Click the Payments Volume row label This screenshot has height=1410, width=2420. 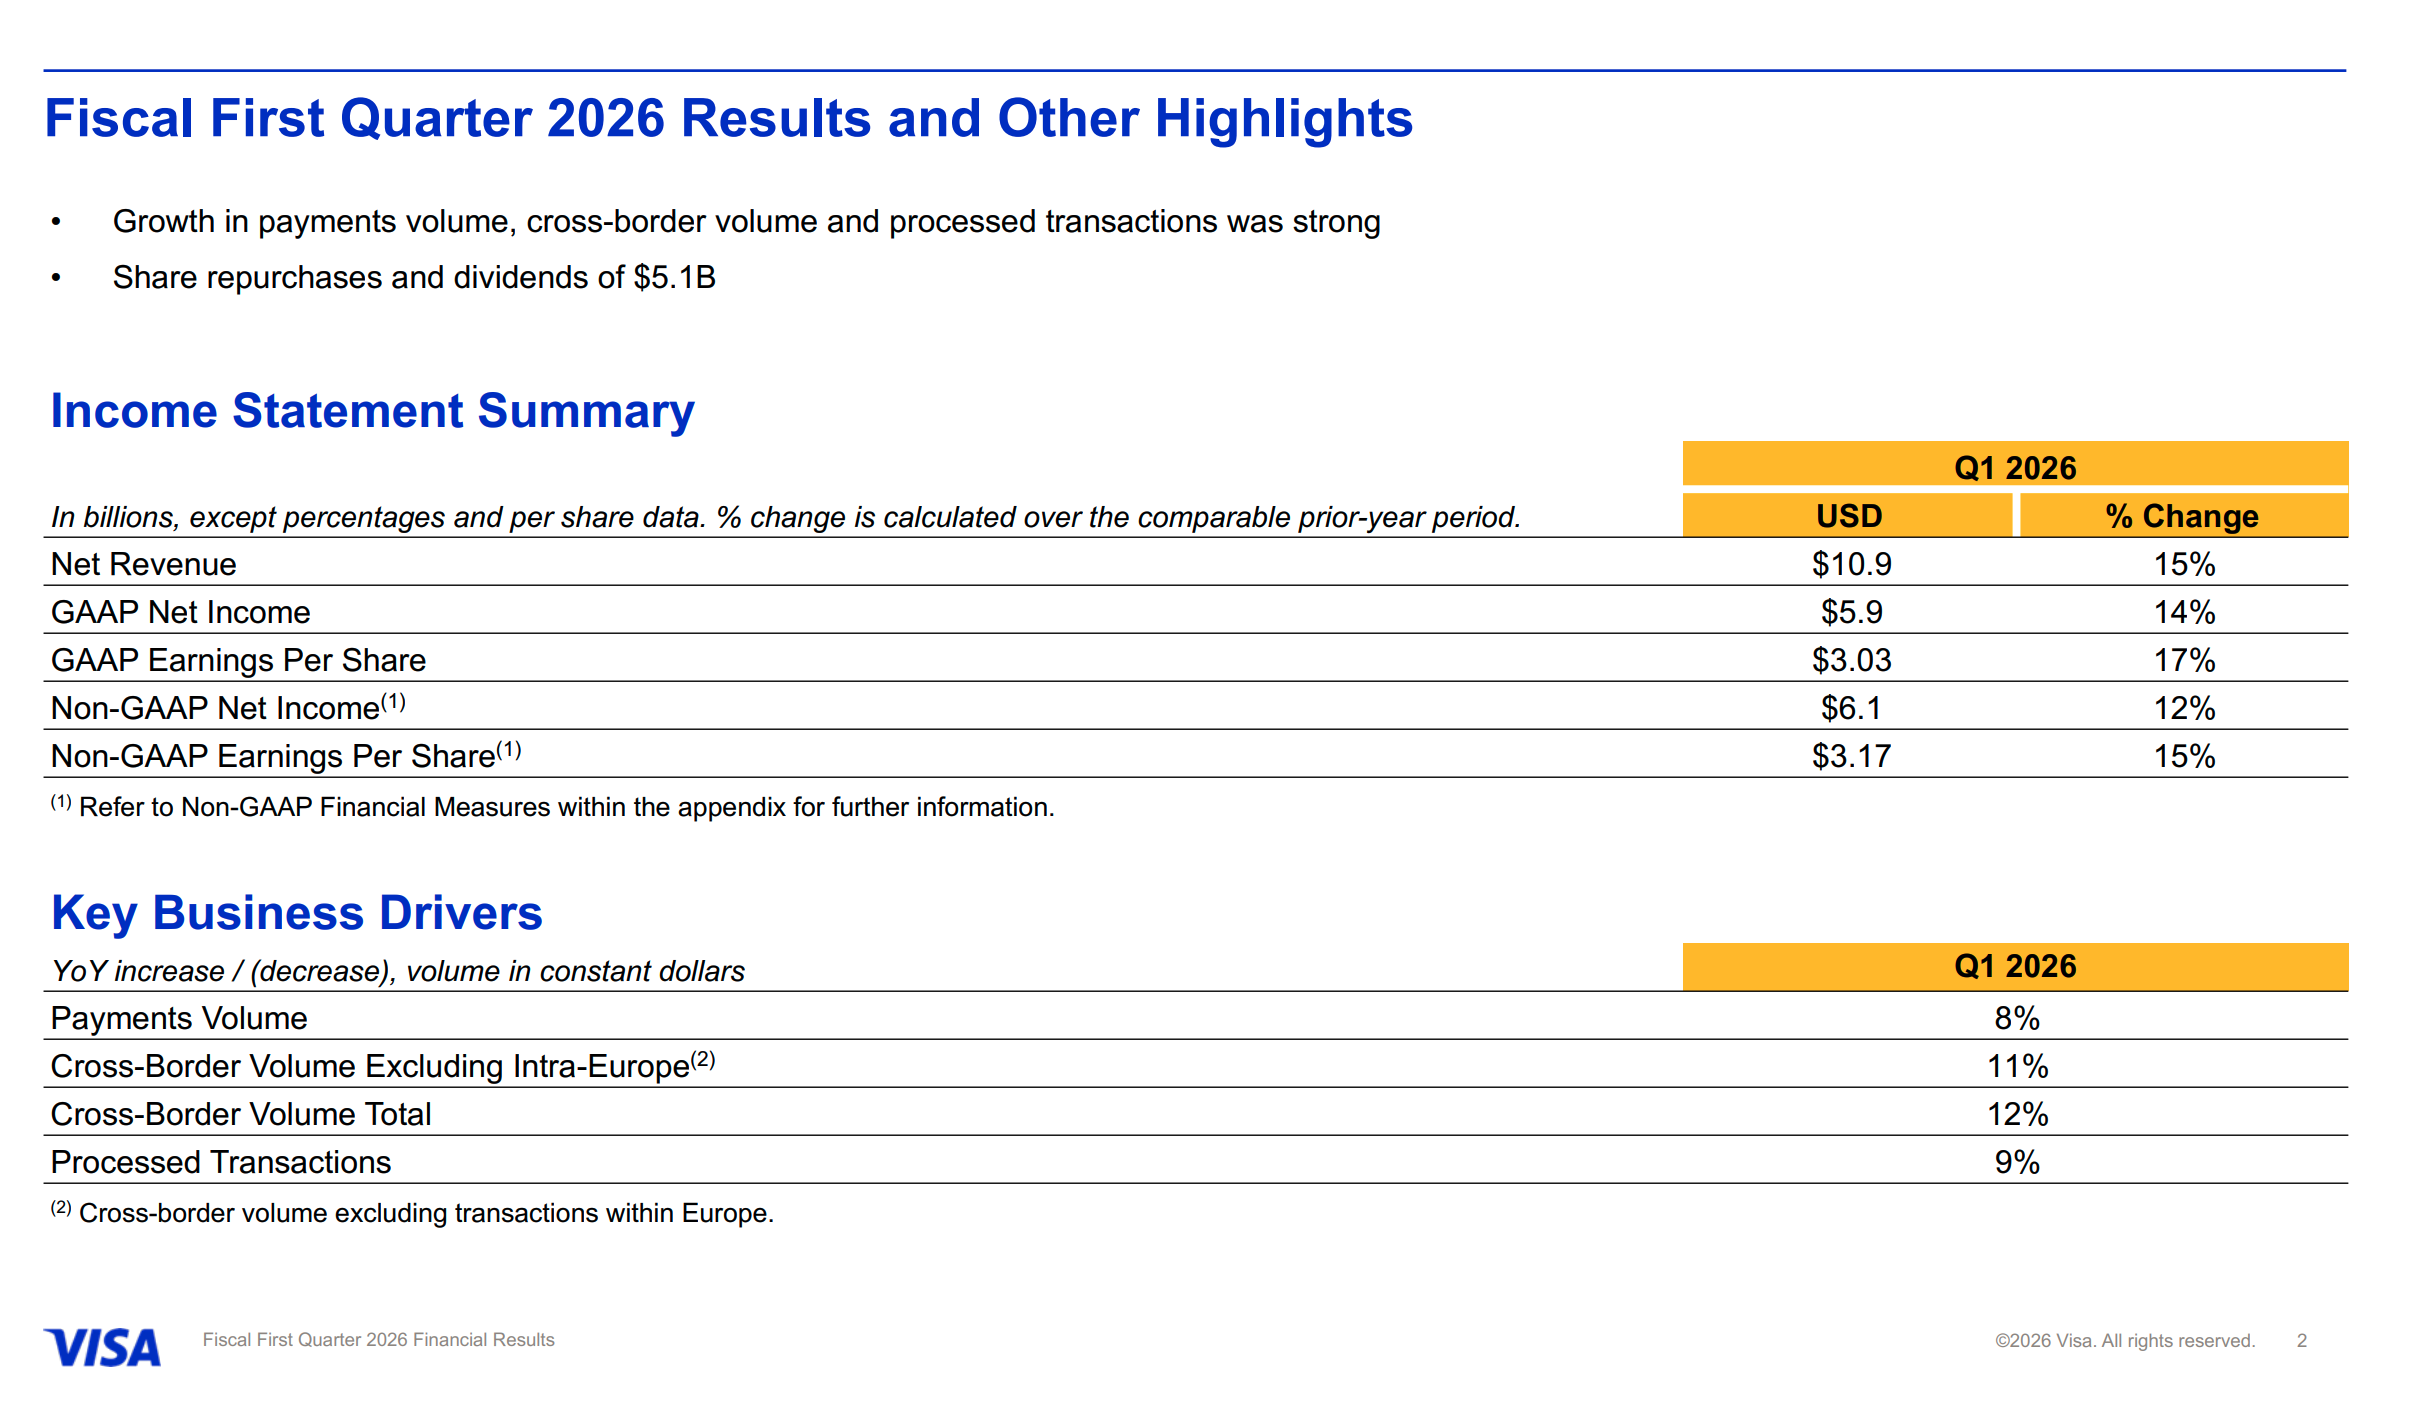(179, 1018)
